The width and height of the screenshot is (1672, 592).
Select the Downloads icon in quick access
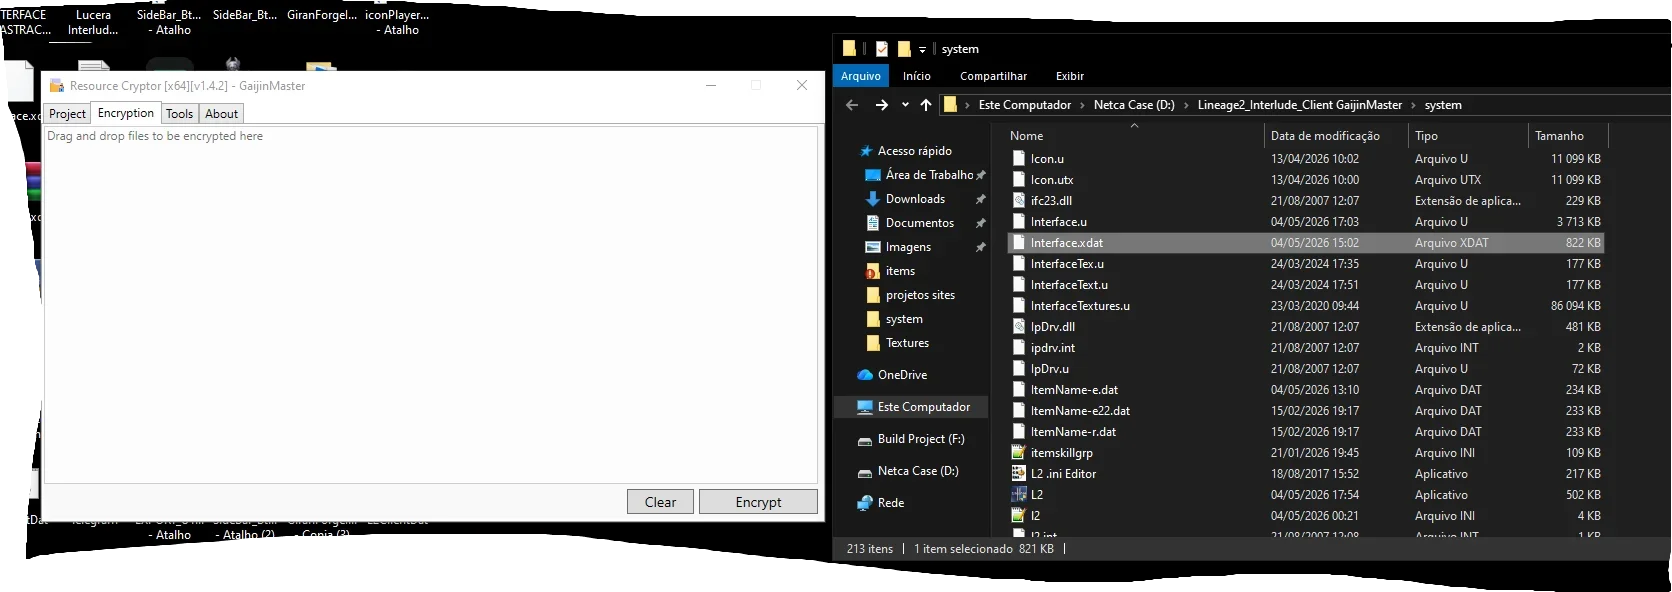point(873,199)
